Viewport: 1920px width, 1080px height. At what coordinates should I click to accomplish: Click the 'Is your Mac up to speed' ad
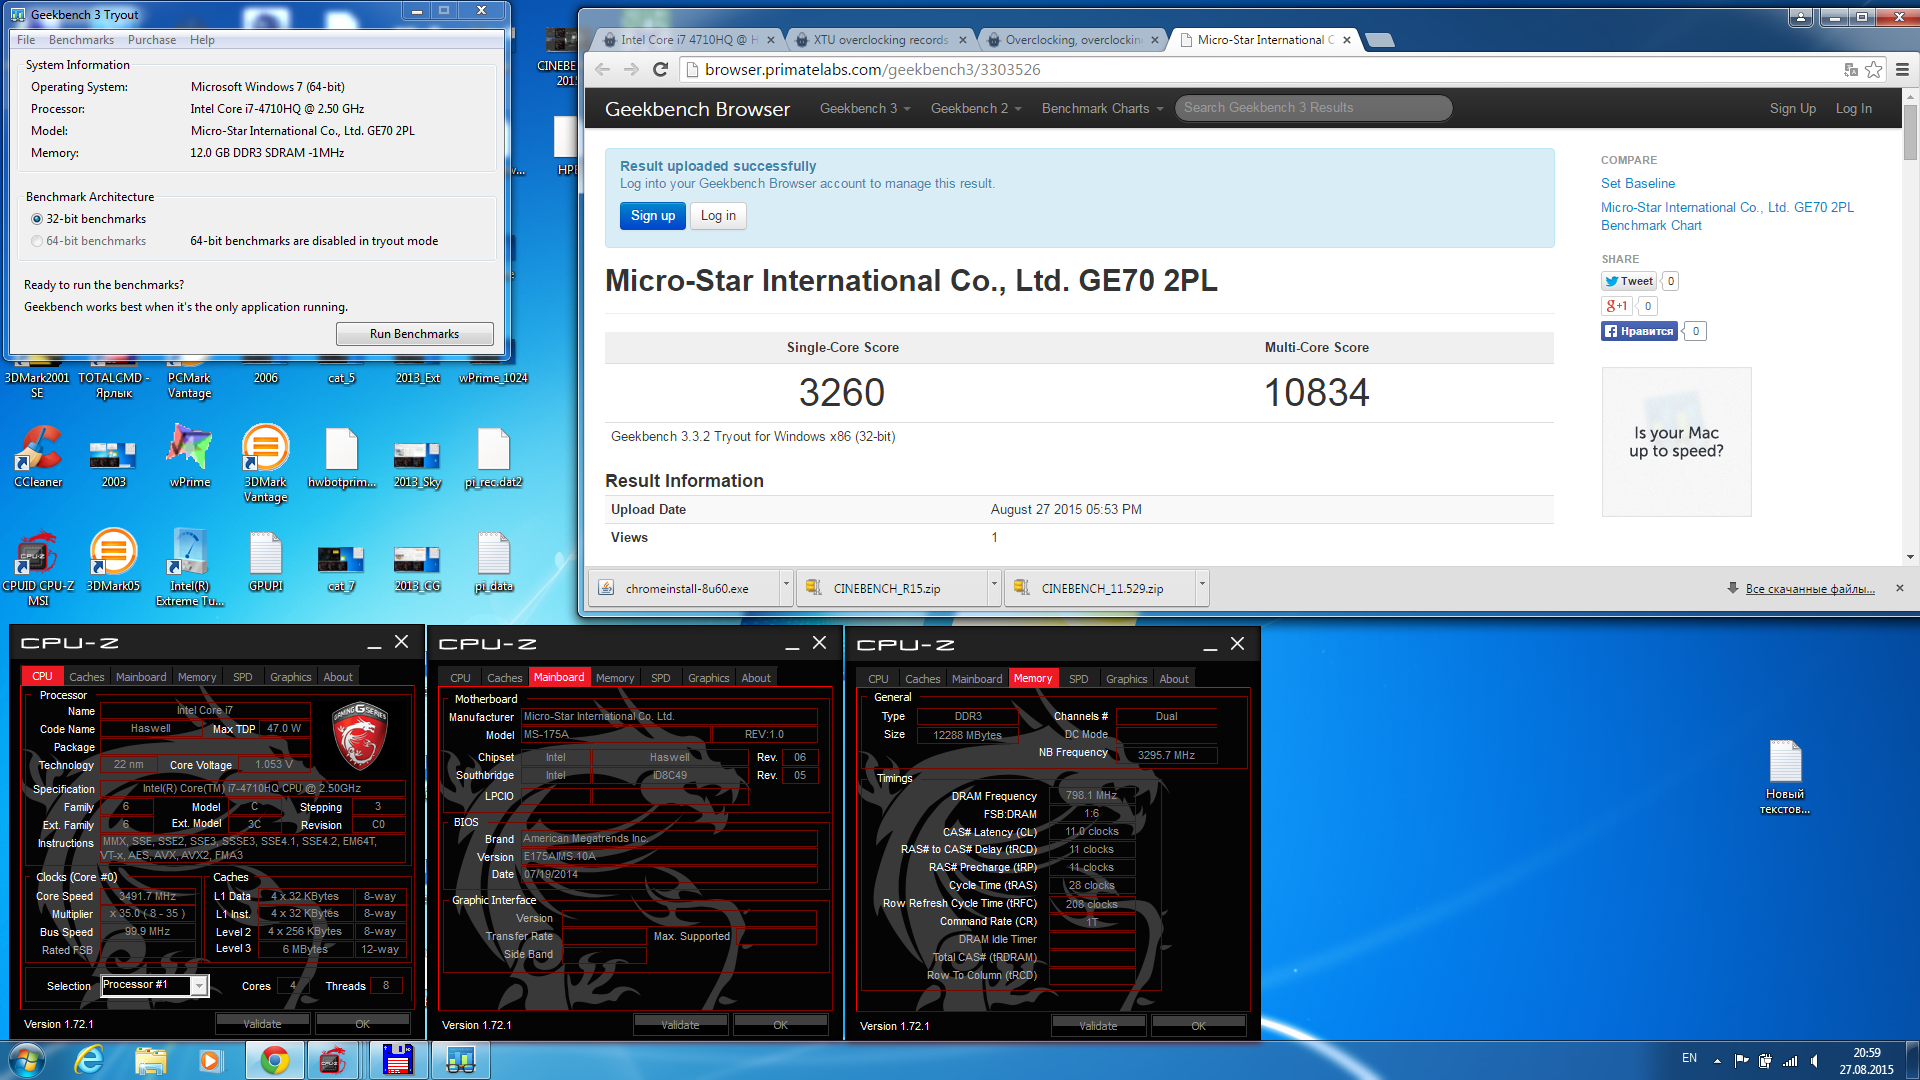point(1676,442)
